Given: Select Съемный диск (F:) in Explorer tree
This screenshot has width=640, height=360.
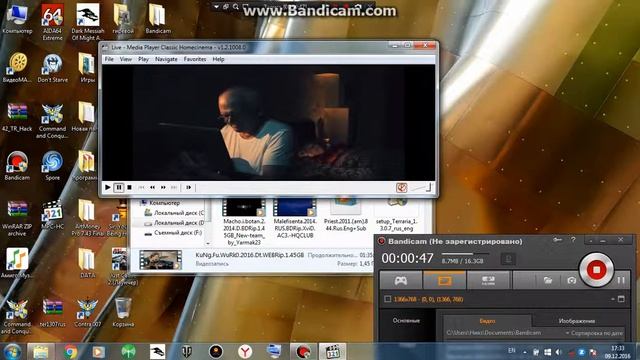Looking at the screenshot, I should 173,233.
